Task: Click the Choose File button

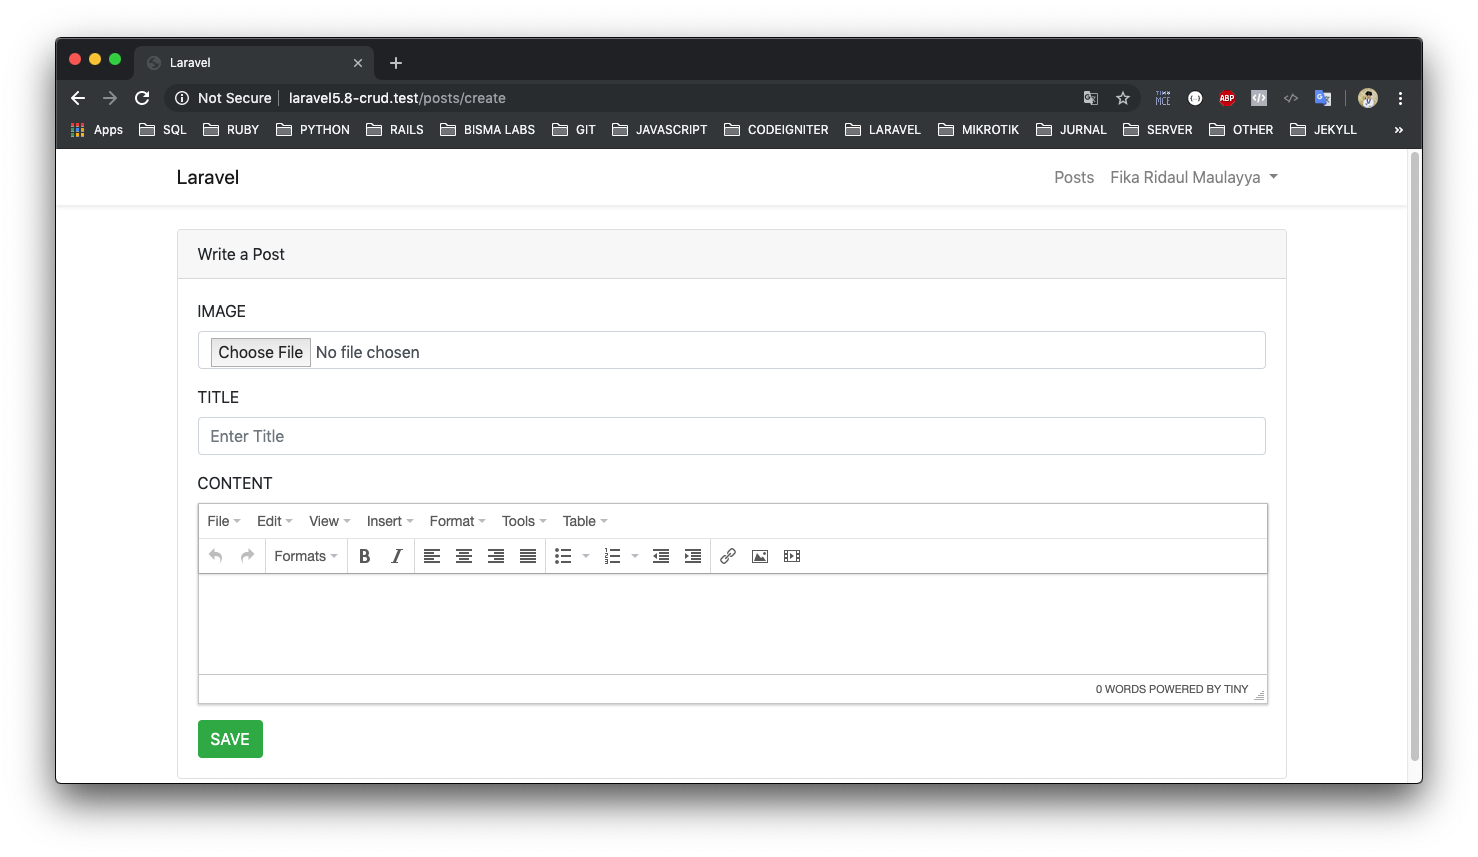Action: coord(260,352)
